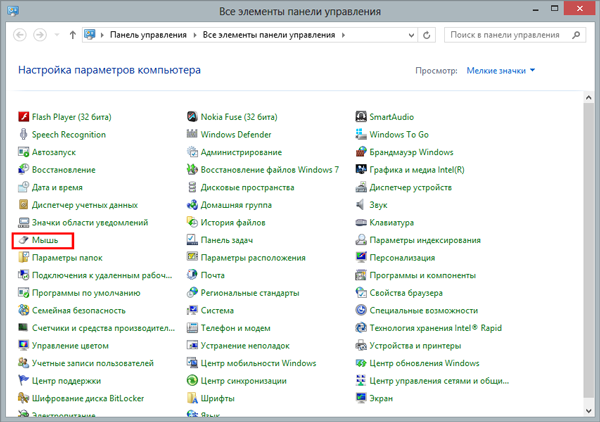
Task: Click the Мышь mouse icon
Action: point(24,241)
